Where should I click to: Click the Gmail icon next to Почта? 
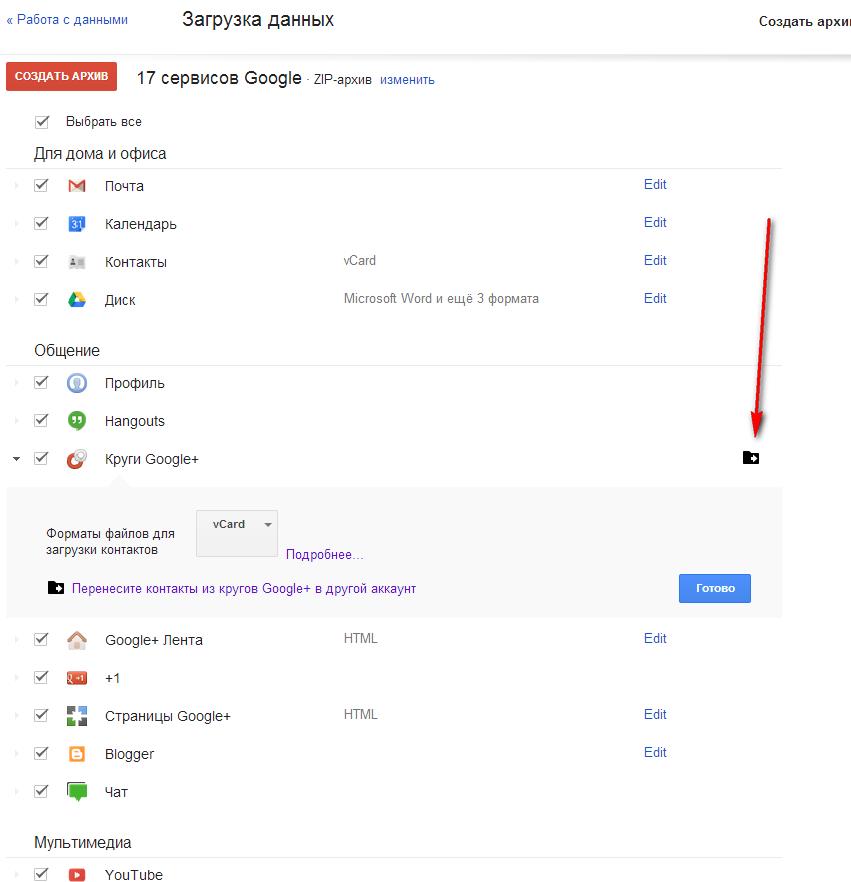point(77,186)
